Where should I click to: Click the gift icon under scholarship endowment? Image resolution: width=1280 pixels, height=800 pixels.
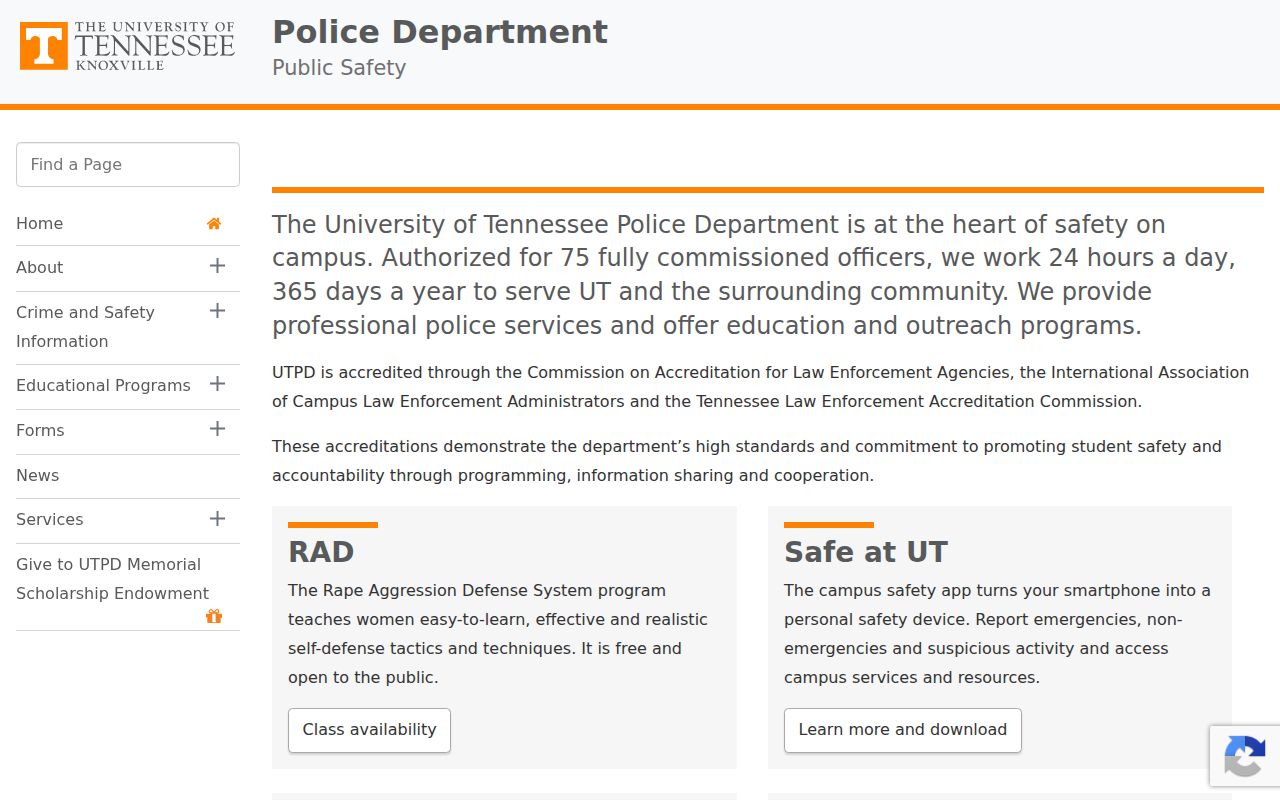pos(214,616)
